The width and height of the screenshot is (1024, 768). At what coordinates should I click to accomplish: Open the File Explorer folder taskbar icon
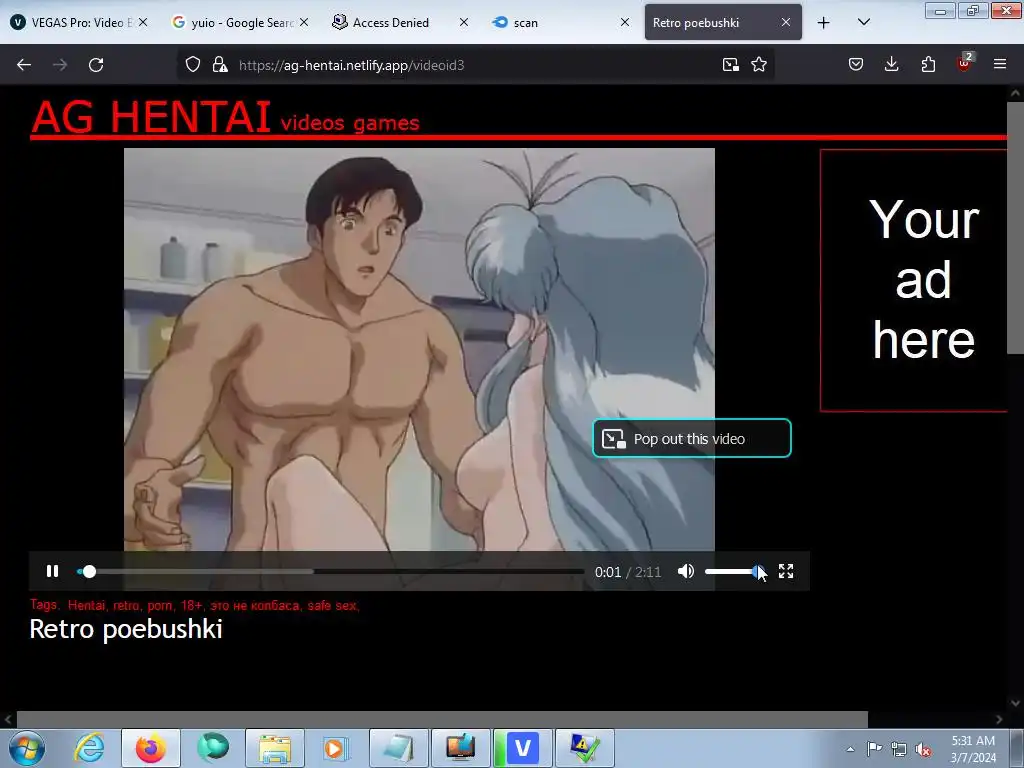pos(275,748)
